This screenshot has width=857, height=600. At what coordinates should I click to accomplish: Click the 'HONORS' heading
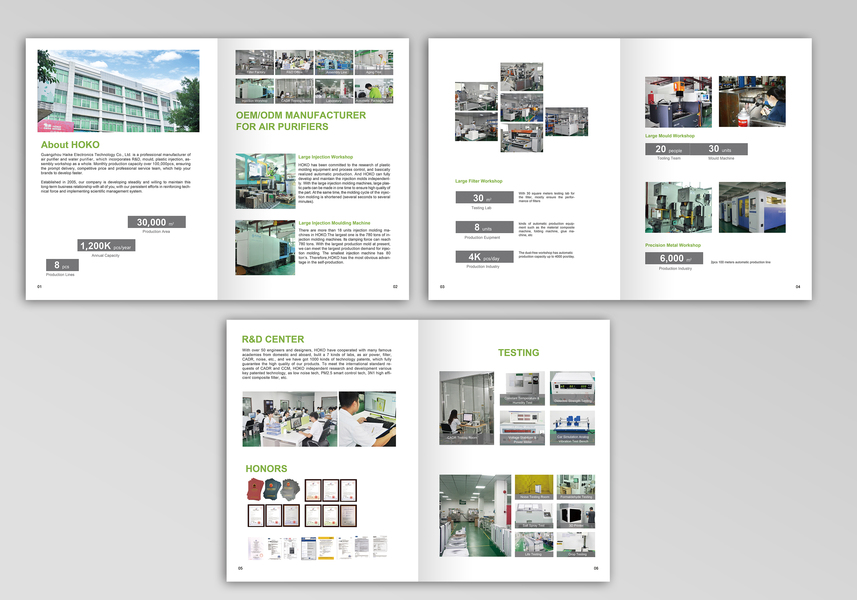(x=266, y=469)
